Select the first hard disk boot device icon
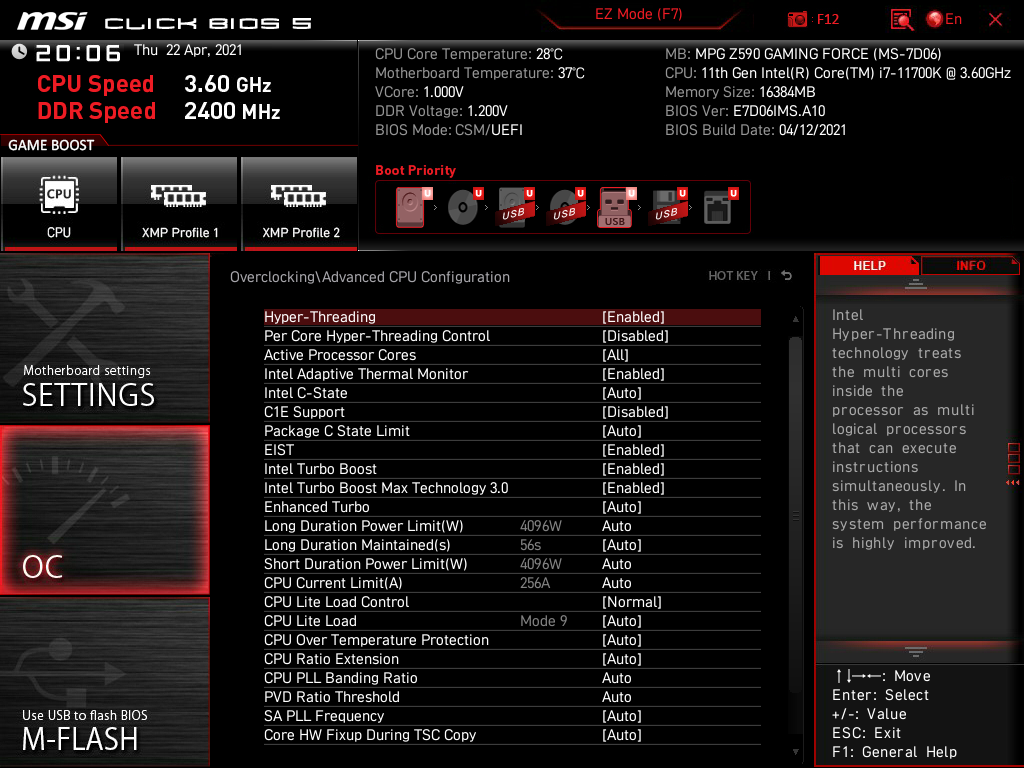Viewport: 1024px width, 768px height. [x=413, y=207]
